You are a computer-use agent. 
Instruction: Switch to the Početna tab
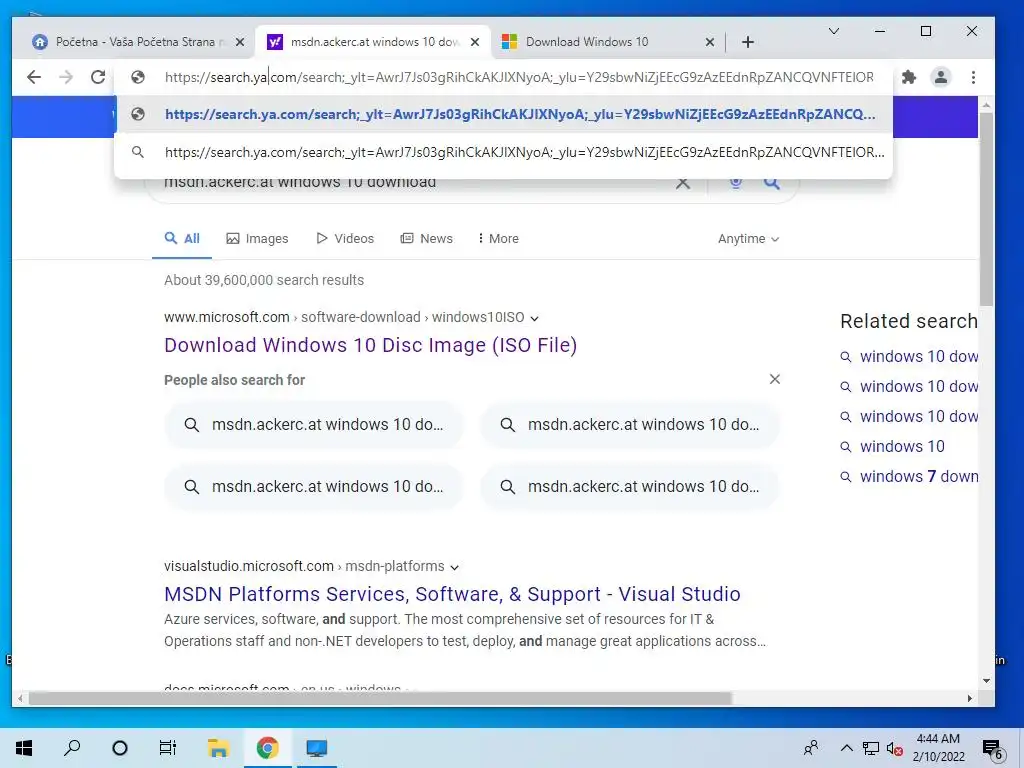[x=137, y=42]
